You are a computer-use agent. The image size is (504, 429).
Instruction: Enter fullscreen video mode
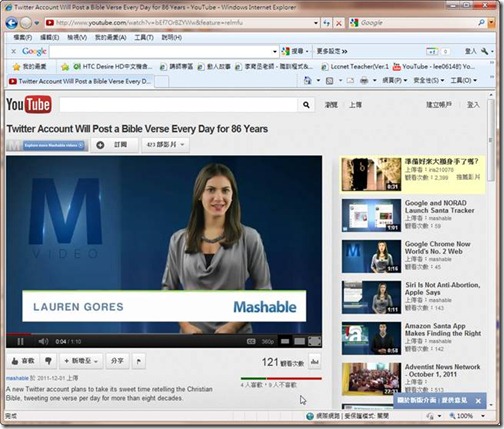coord(315,341)
